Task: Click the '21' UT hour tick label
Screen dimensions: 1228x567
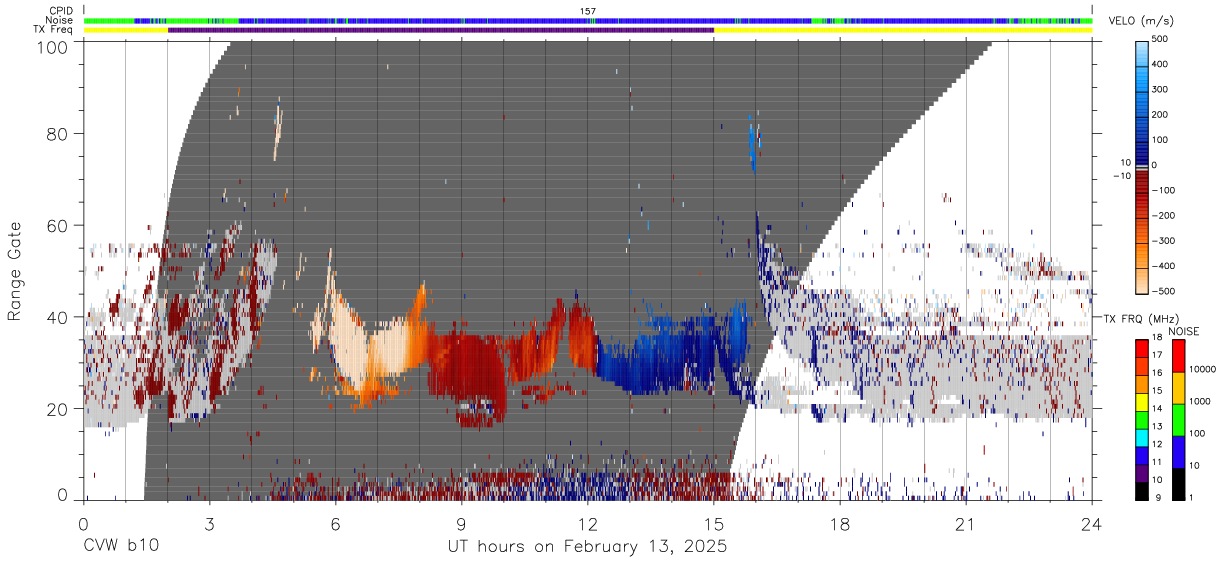Action: (966, 524)
